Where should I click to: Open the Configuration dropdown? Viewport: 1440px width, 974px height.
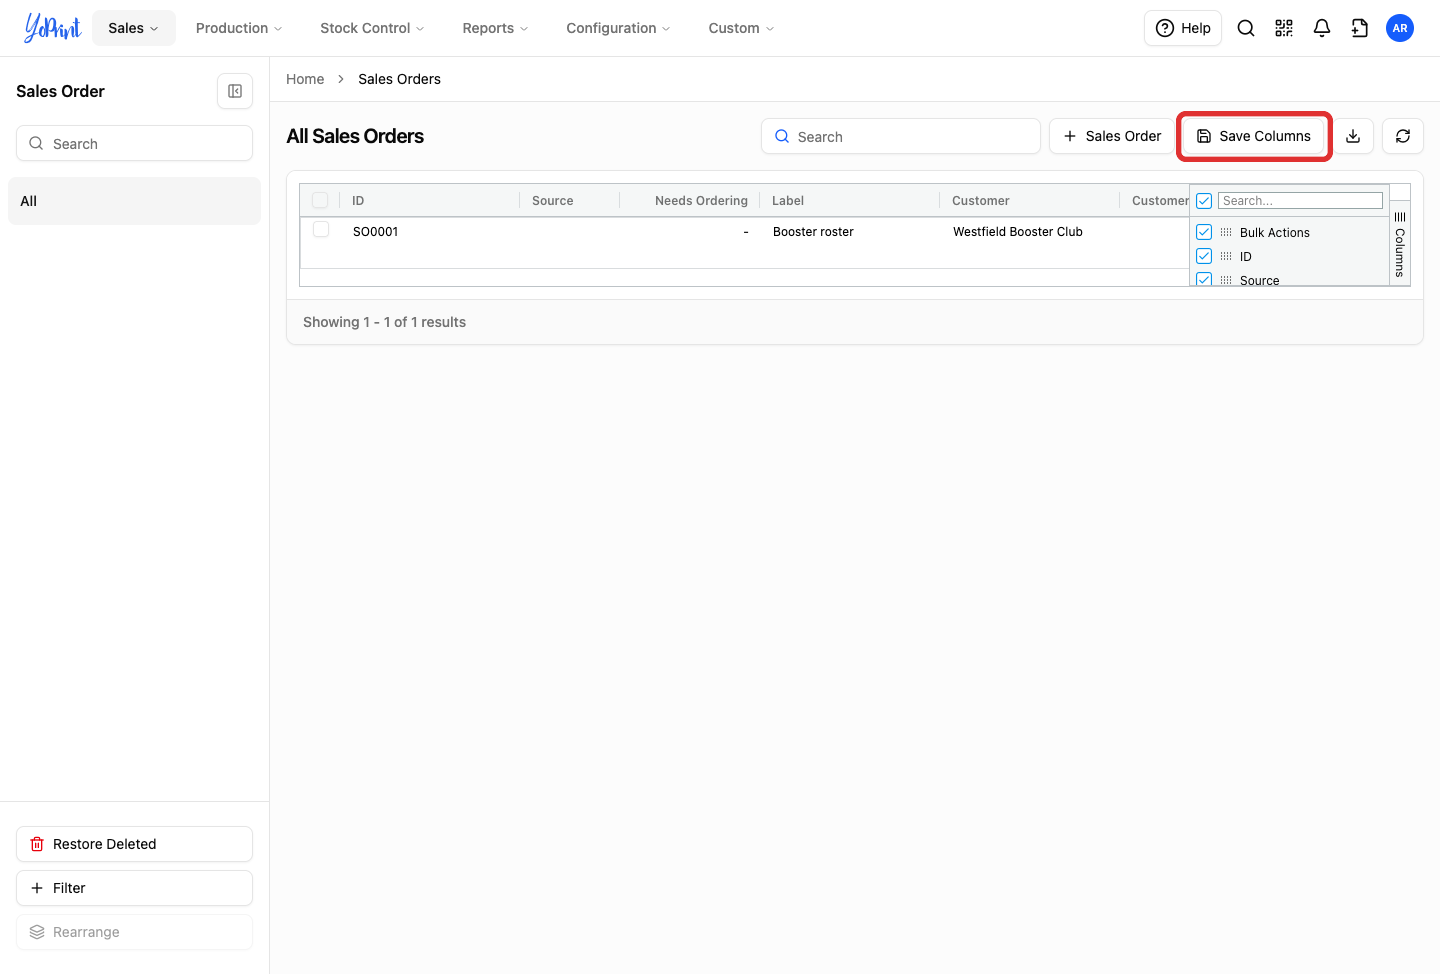coord(618,28)
